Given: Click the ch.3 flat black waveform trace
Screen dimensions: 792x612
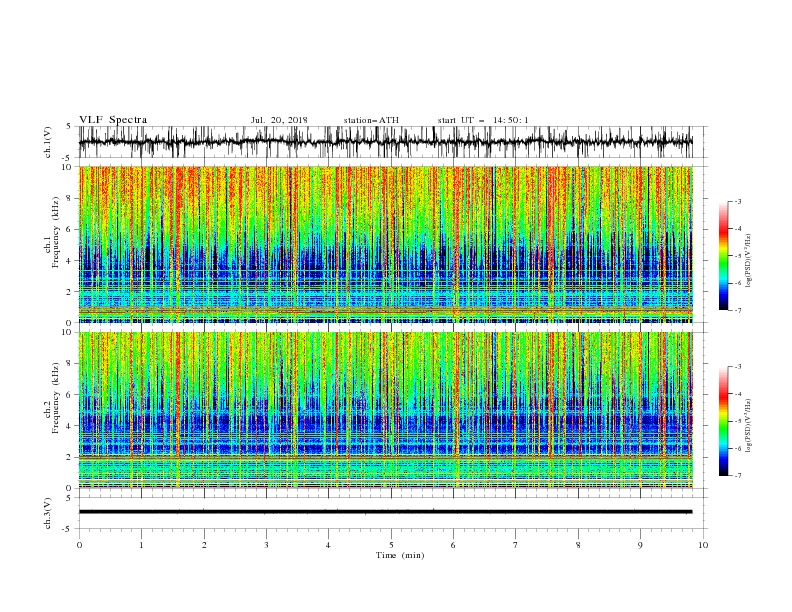Looking at the screenshot, I should tap(385, 512).
